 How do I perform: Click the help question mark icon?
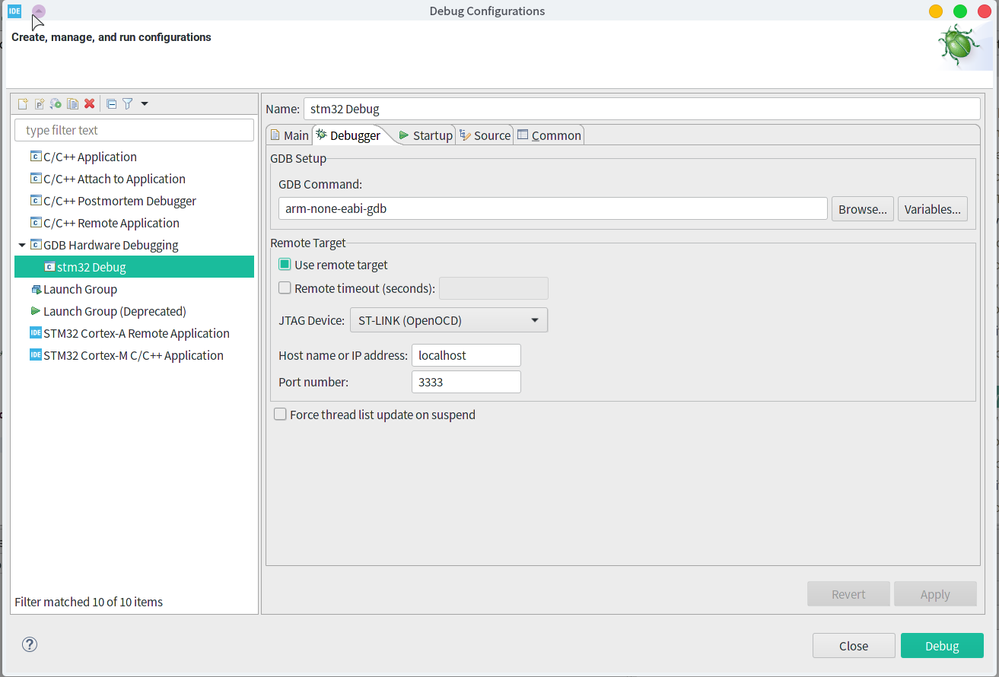pos(29,645)
